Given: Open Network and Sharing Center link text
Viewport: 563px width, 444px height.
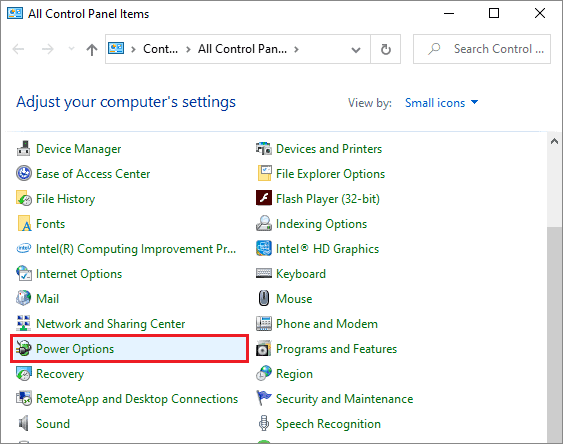Looking at the screenshot, I should tap(111, 324).
